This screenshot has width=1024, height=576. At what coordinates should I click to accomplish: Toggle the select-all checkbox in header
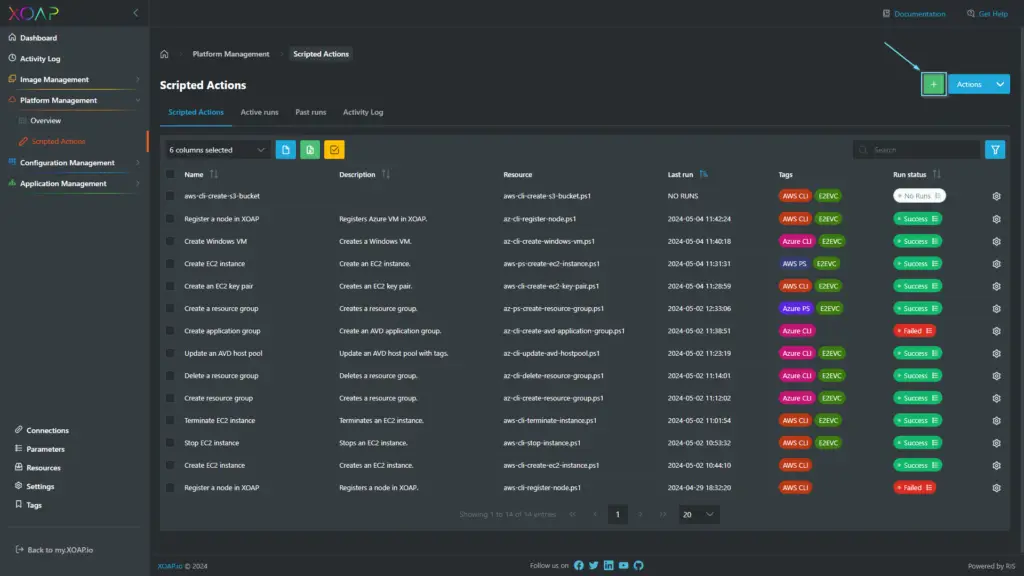coord(170,174)
